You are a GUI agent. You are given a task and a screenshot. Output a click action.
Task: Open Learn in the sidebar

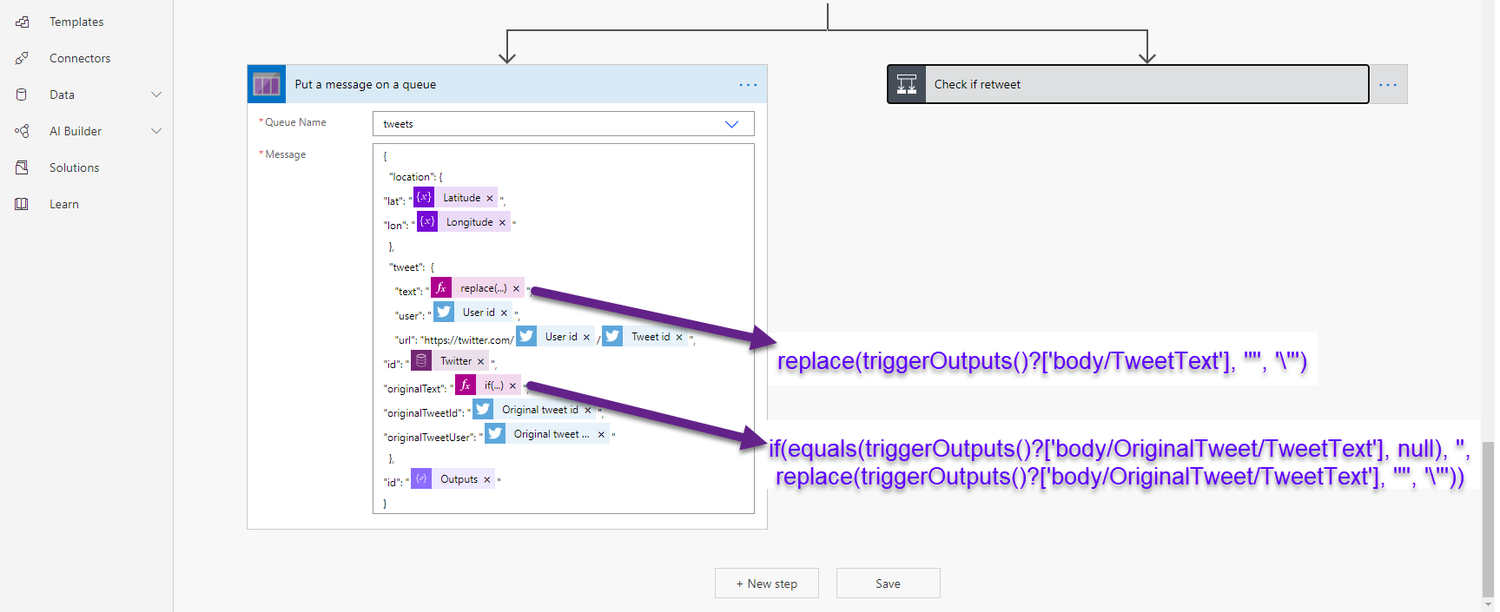pyautogui.click(x=64, y=204)
